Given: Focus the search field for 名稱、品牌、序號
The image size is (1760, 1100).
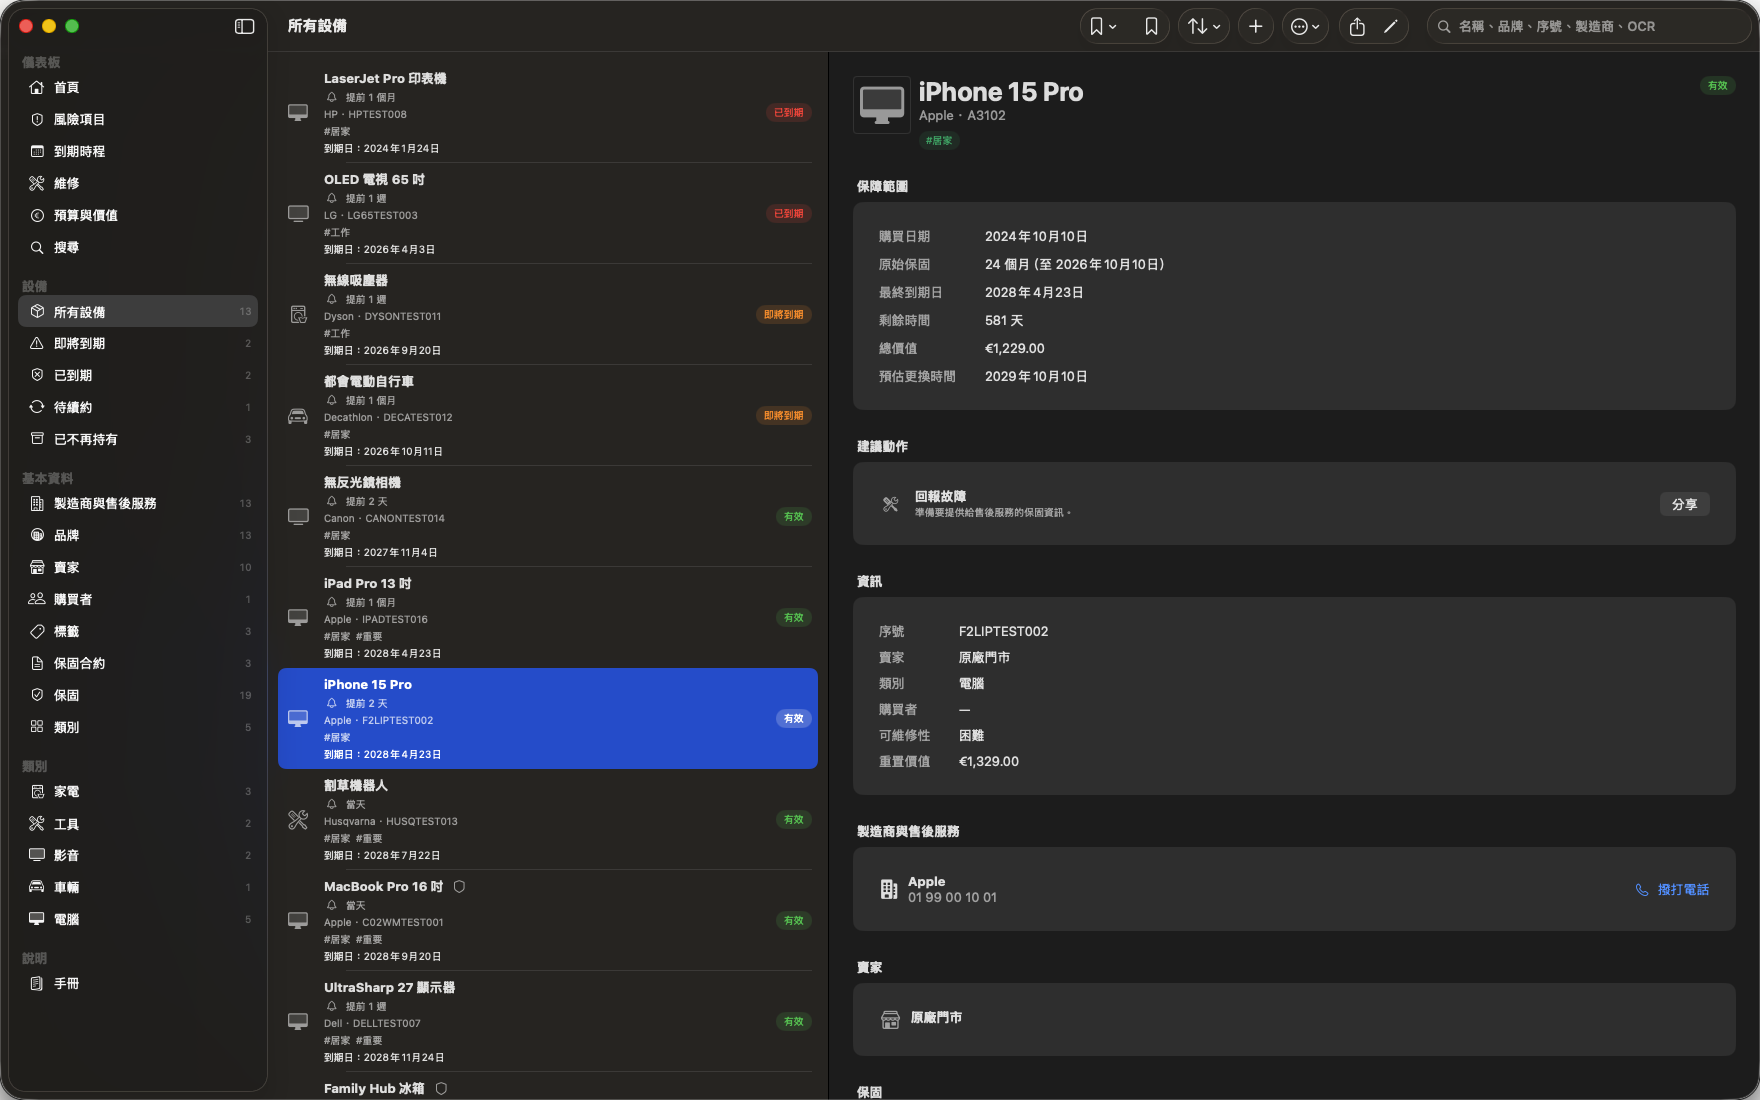Looking at the screenshot, I should pyautogui.click(x=1588, y=27).
